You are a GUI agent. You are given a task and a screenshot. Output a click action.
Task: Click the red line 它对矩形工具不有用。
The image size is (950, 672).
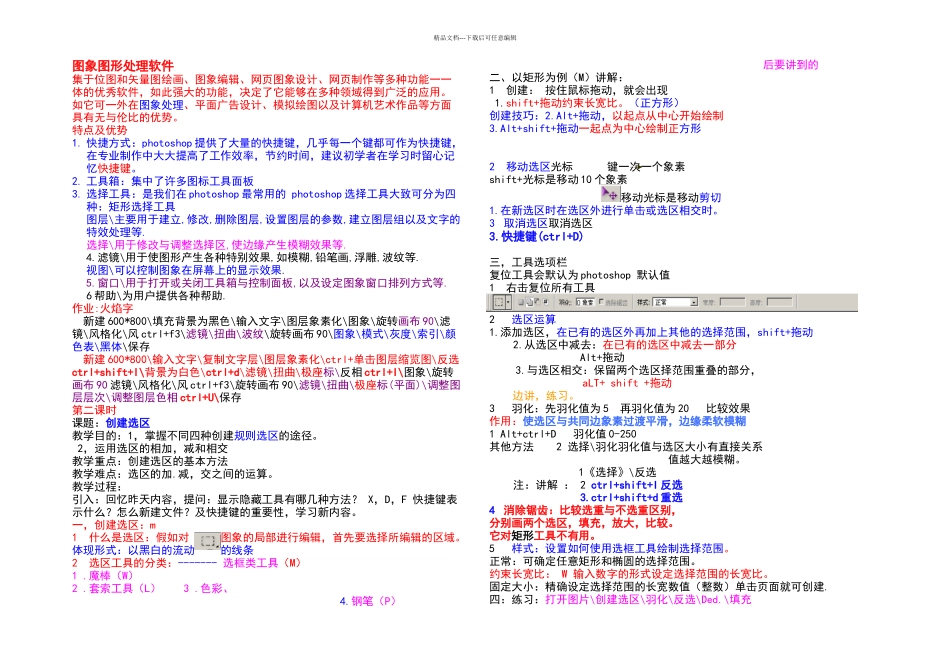[542, 536]
